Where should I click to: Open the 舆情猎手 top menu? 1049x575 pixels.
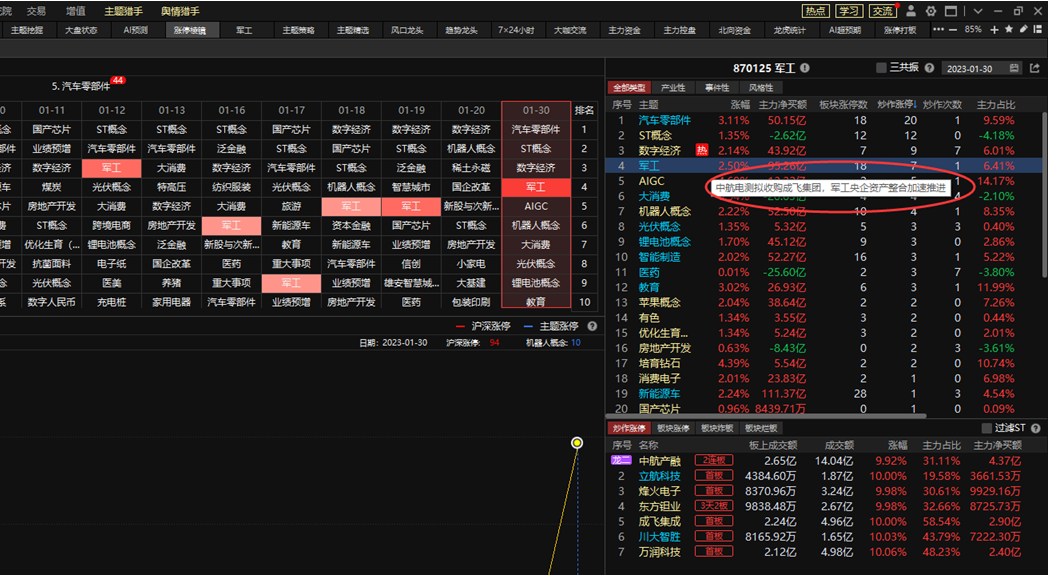180,11
